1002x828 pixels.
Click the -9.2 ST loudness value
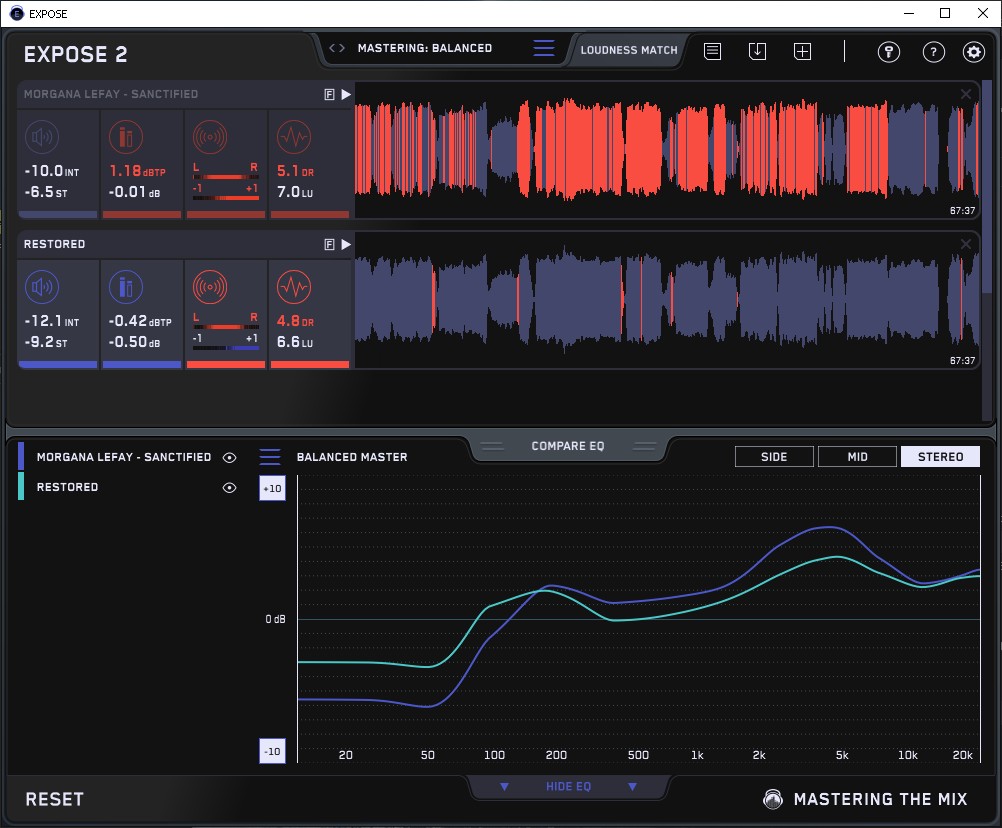[x=46, y=342]
